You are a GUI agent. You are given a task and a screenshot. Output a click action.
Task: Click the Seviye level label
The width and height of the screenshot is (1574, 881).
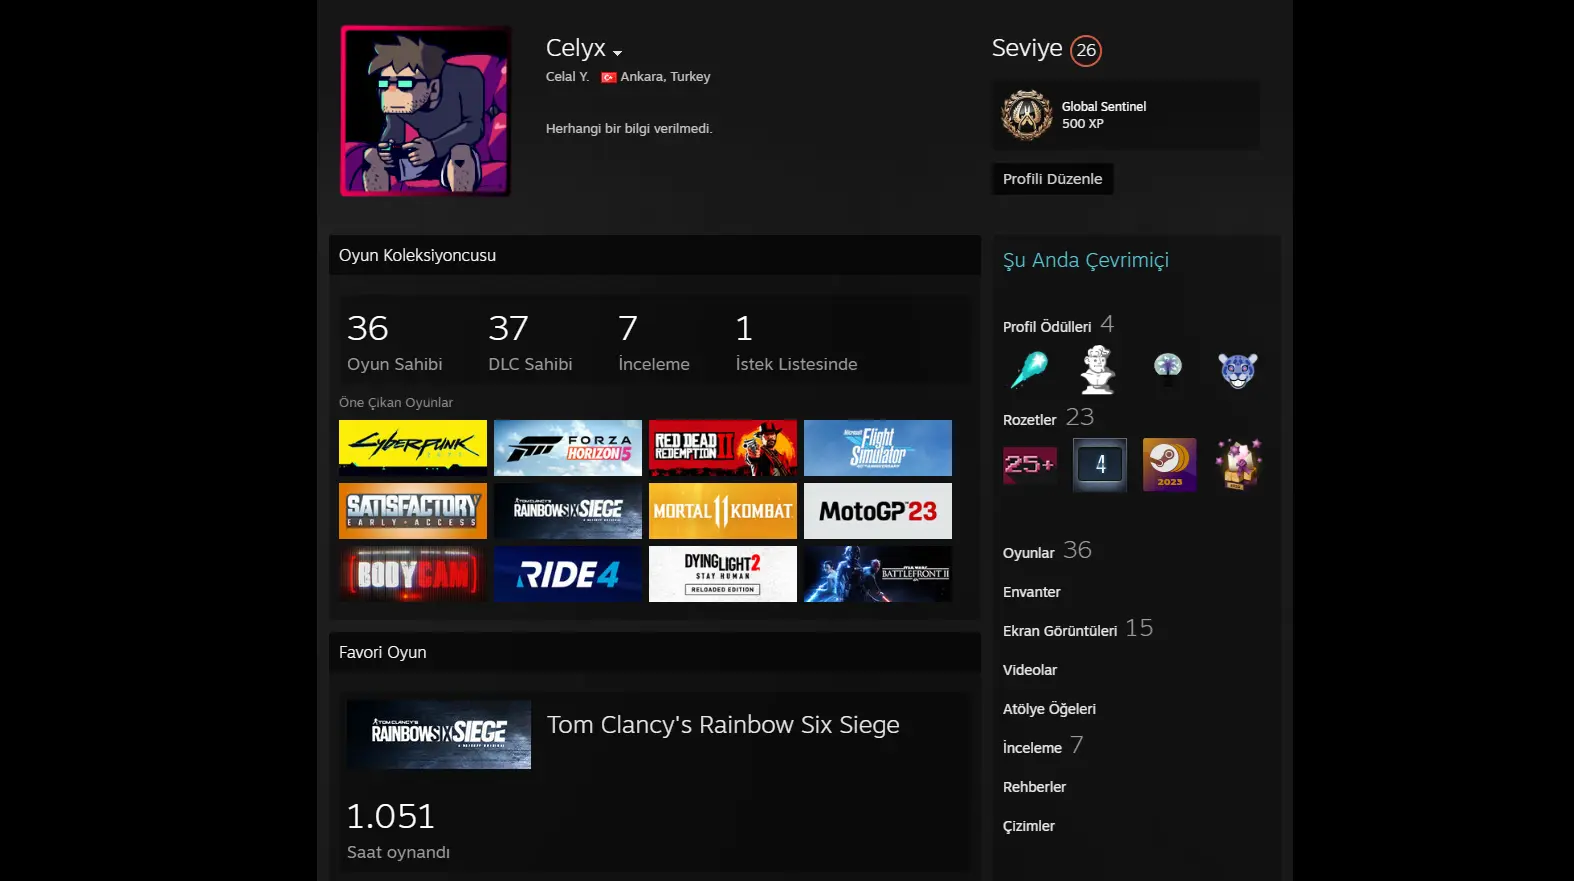(1027, 48)
